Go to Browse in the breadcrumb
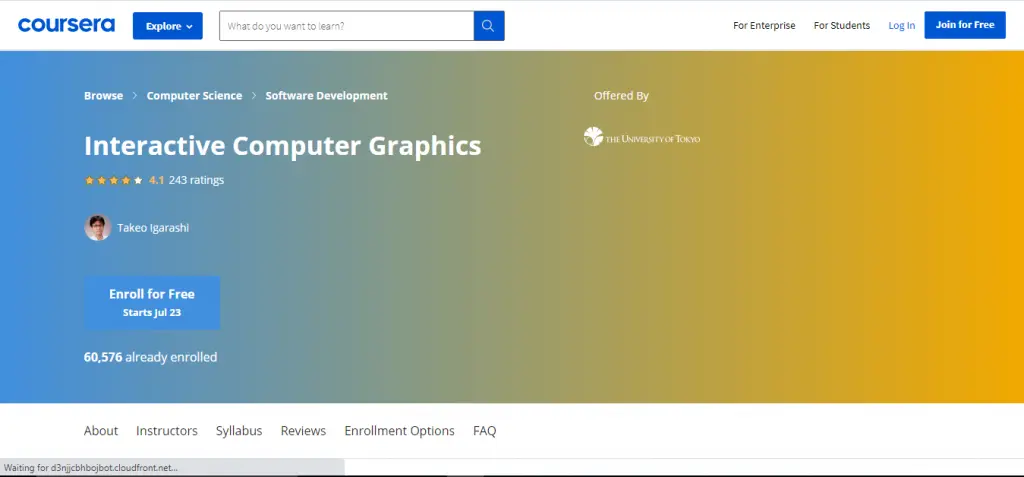 pos(103,96)
